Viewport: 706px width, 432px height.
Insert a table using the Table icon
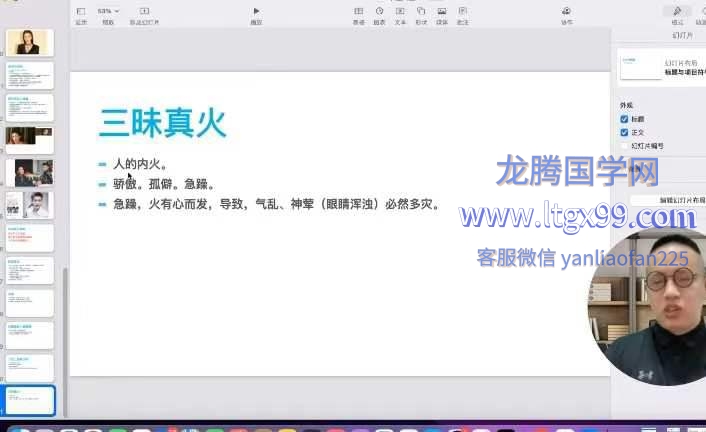coord(358,12)
